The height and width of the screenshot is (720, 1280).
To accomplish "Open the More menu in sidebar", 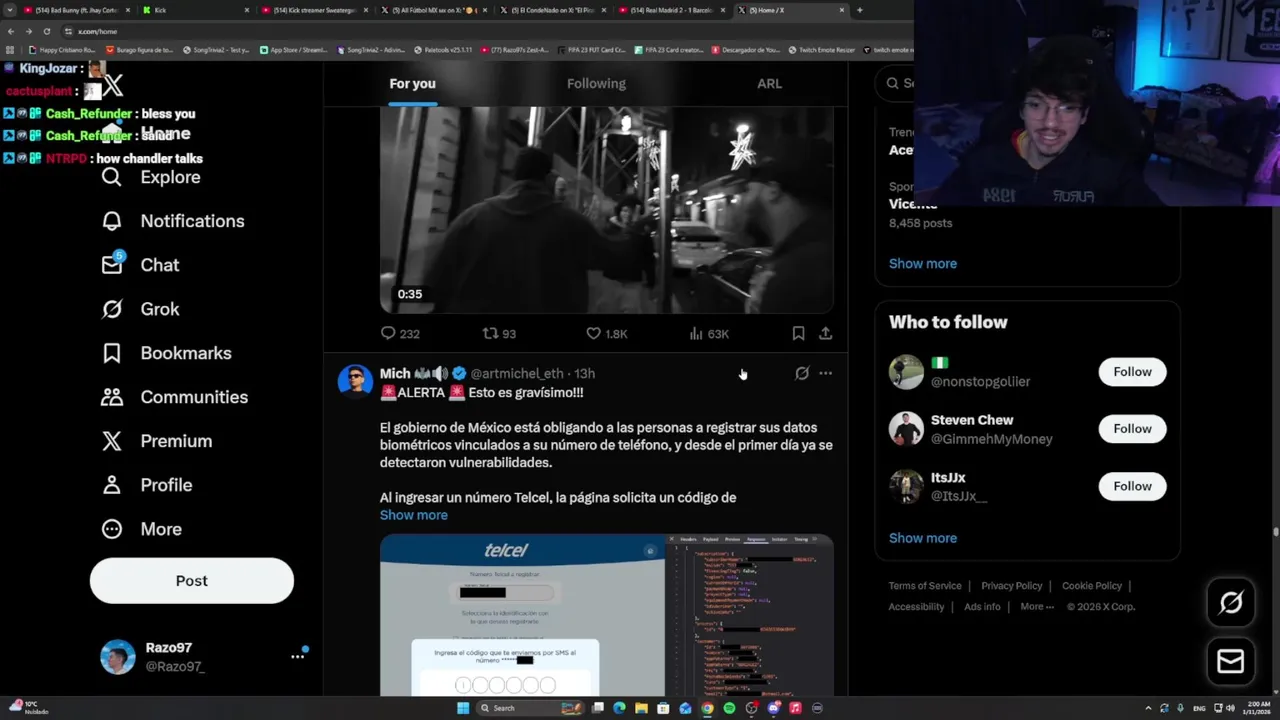I will [142, 529].
